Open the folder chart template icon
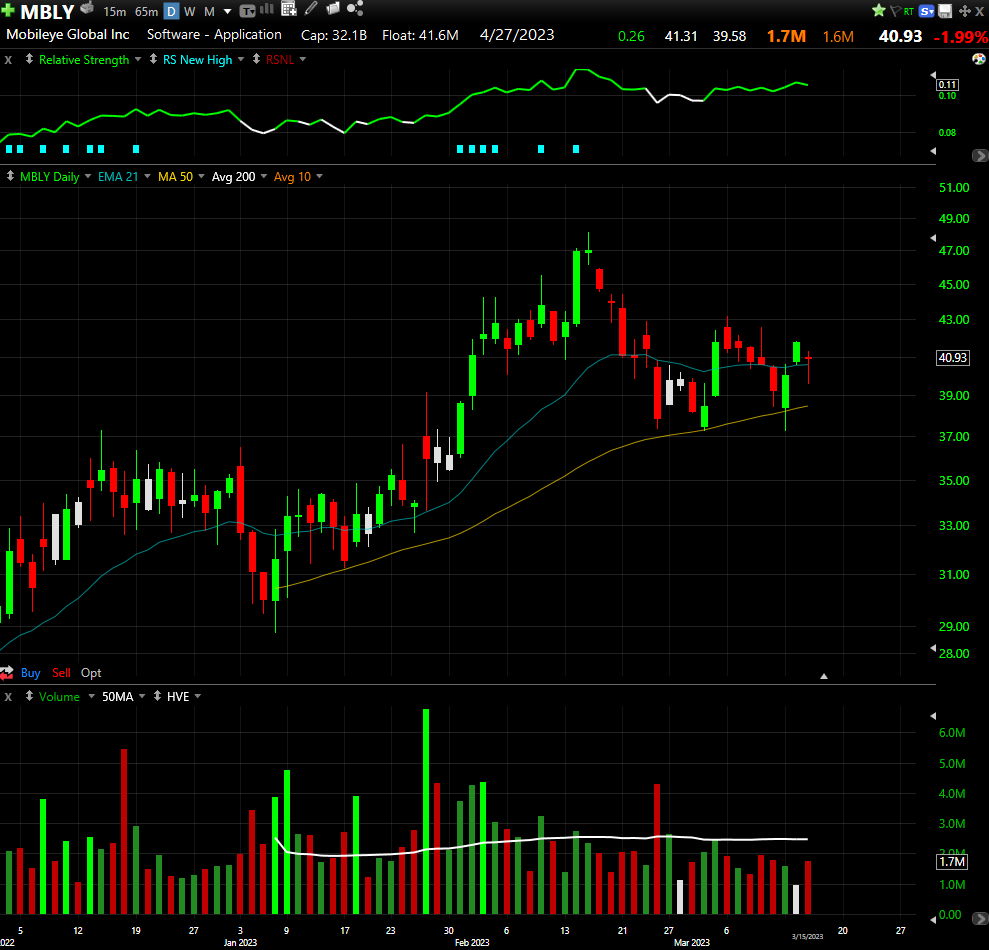Viewport: 989px width, 950px height. [332, 8]
